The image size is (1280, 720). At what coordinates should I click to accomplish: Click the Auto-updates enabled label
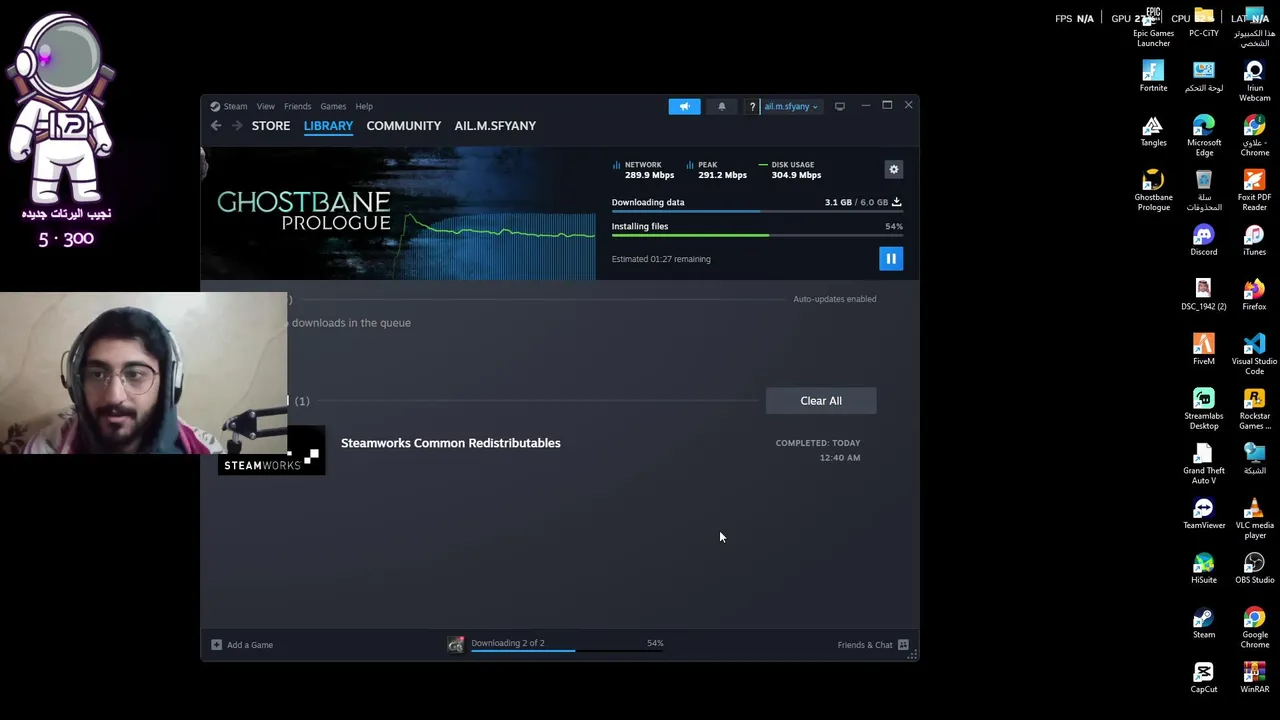pyautogui.click(x=835, y=299)
